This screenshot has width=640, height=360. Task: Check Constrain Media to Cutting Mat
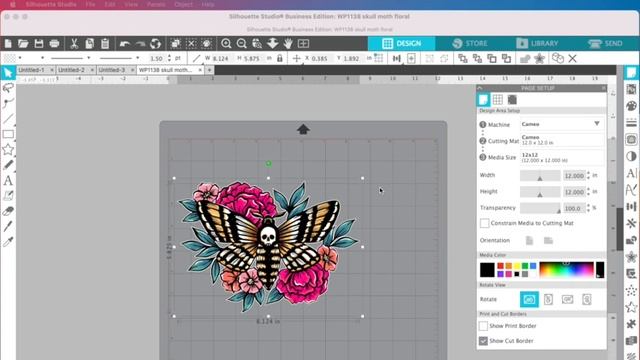click(484, 223)
